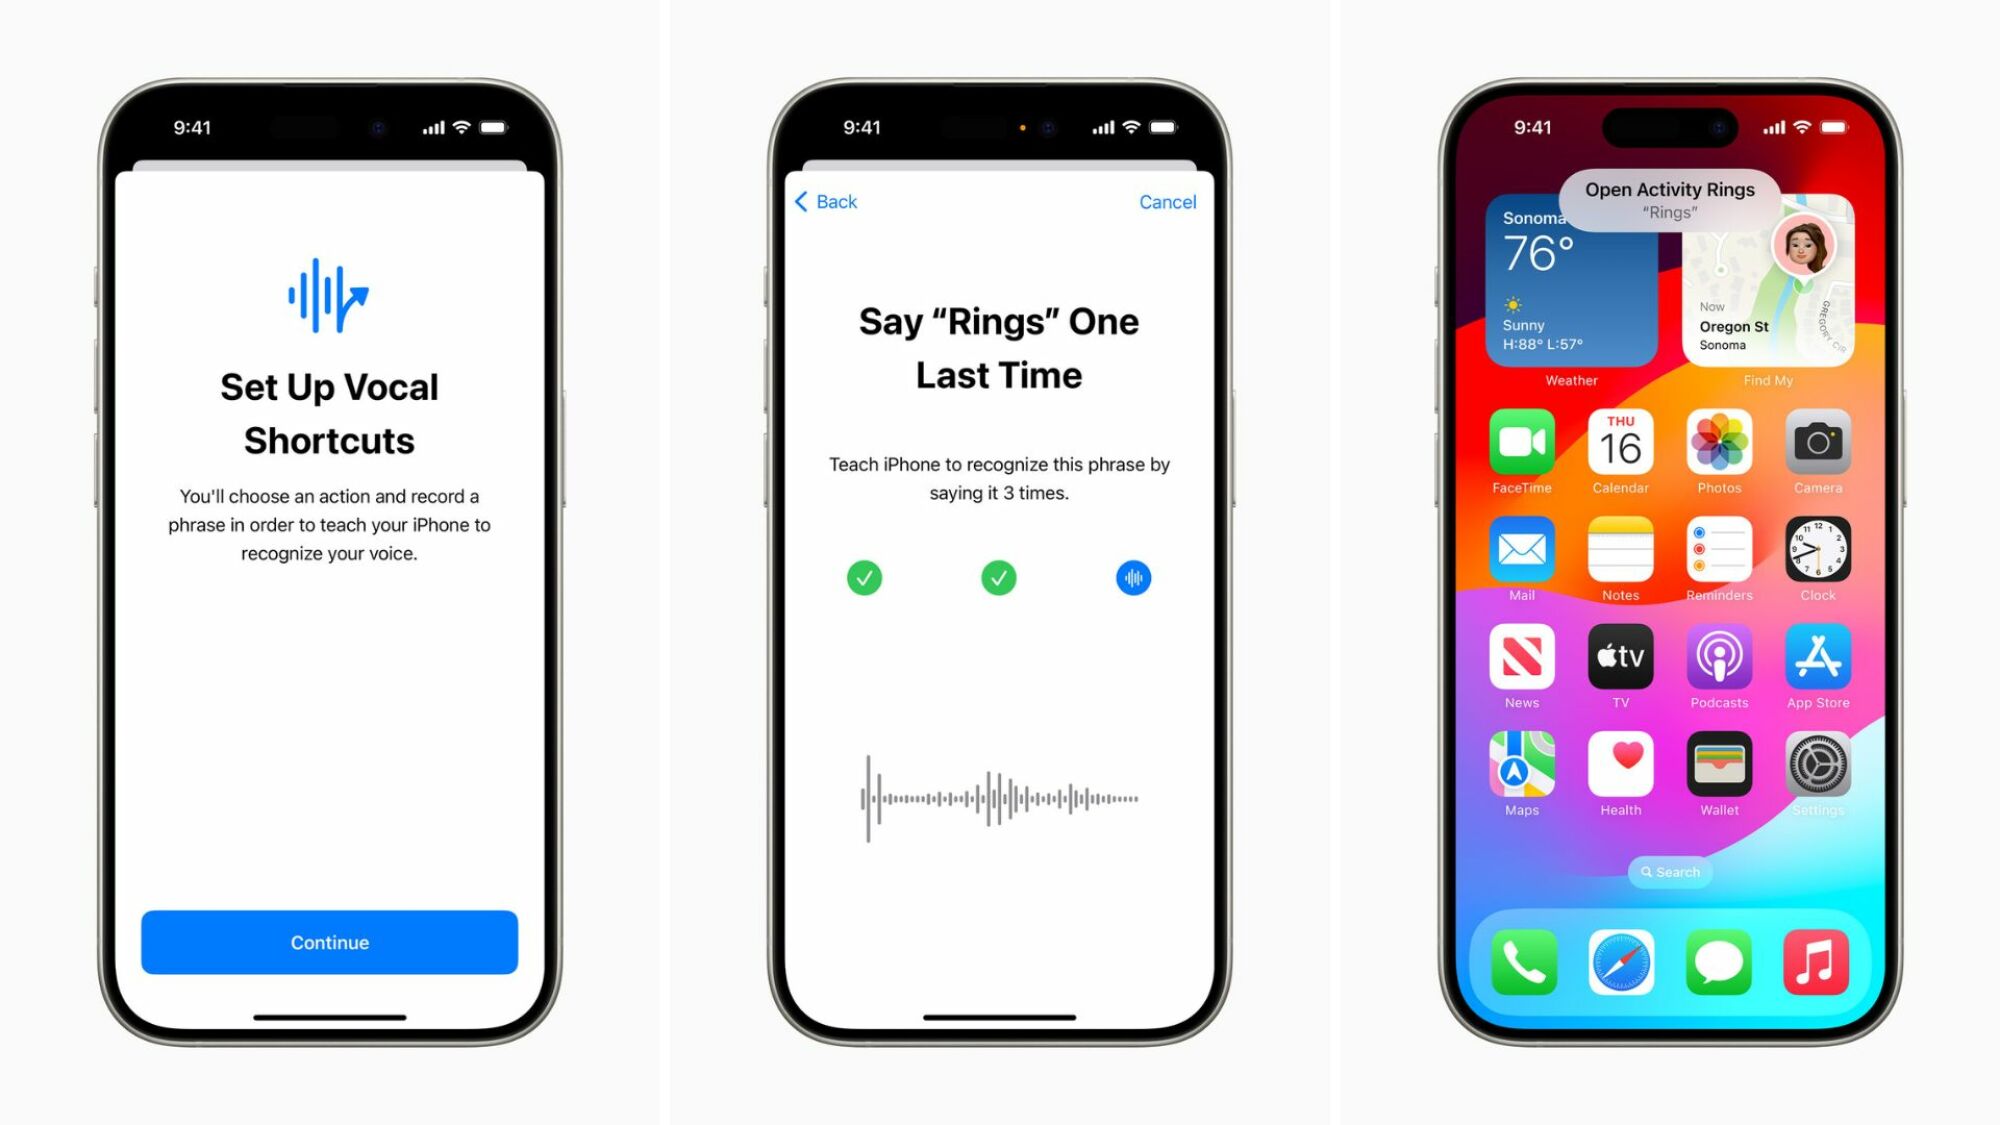Click the Continue button

[328, 942]
